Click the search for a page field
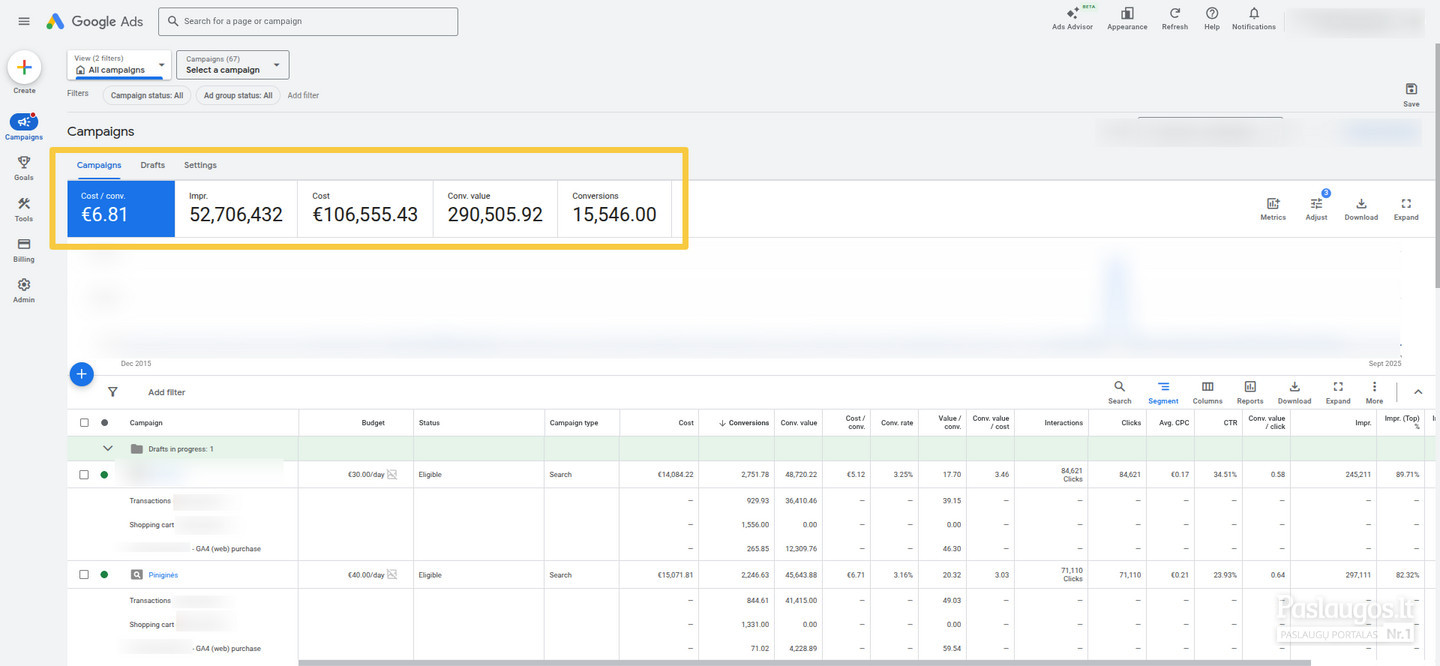Viewport: 1440px width, 666px height. click(x=308, y=21)
